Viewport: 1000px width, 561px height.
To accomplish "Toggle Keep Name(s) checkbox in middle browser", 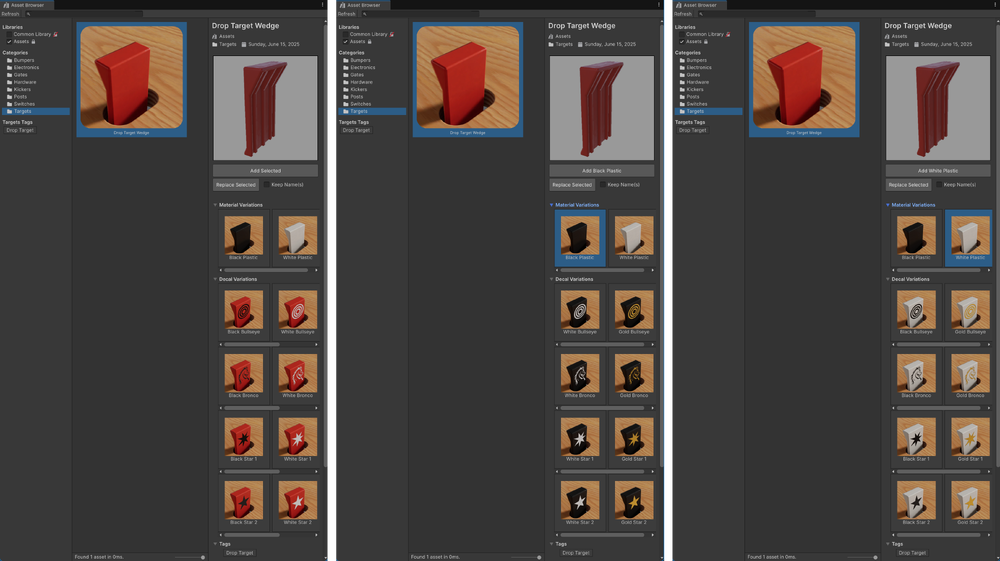I will [603, 185].
